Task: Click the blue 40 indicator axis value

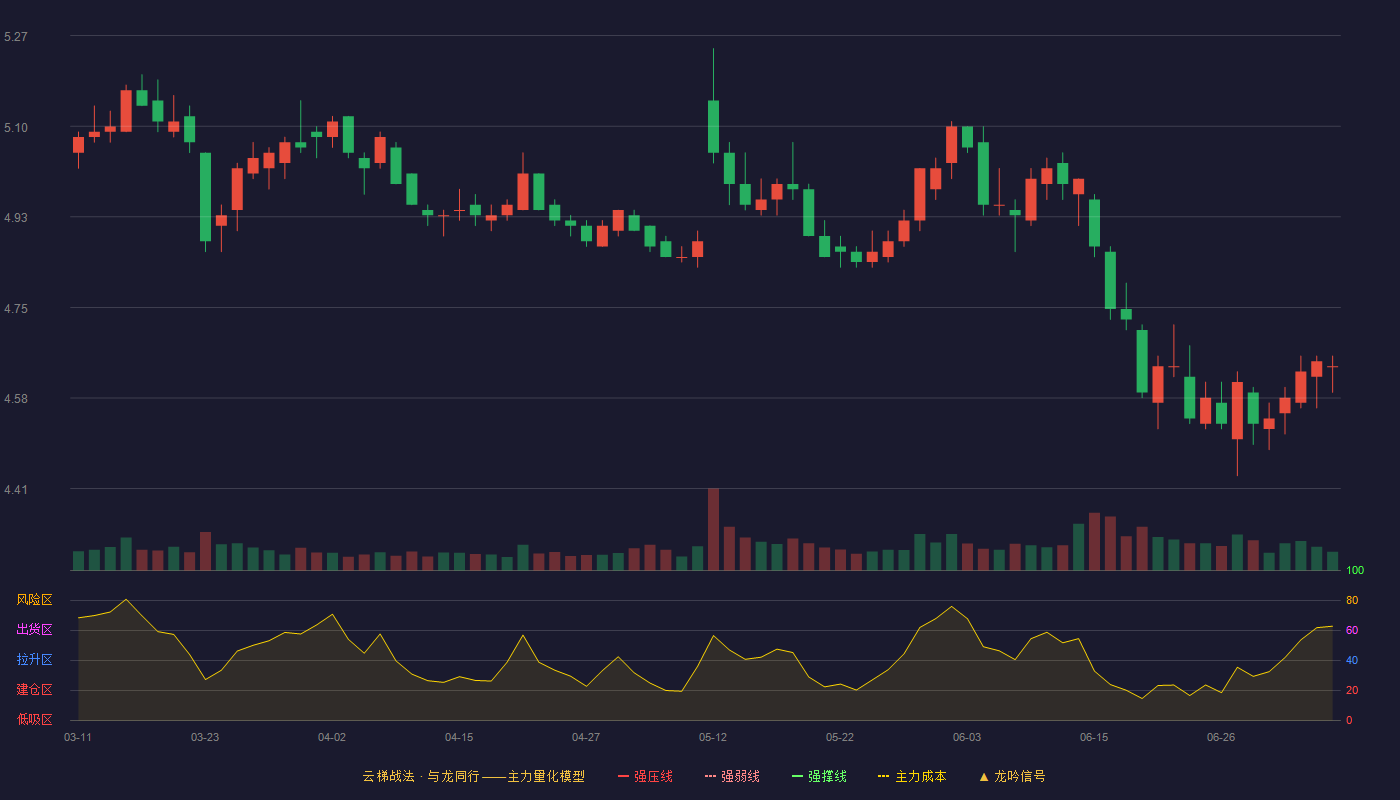Action: 1352,660
